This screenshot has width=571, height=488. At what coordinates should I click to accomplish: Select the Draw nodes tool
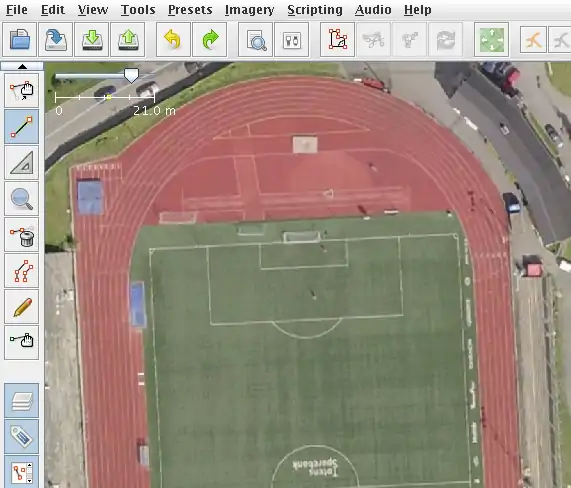point(21,126)
